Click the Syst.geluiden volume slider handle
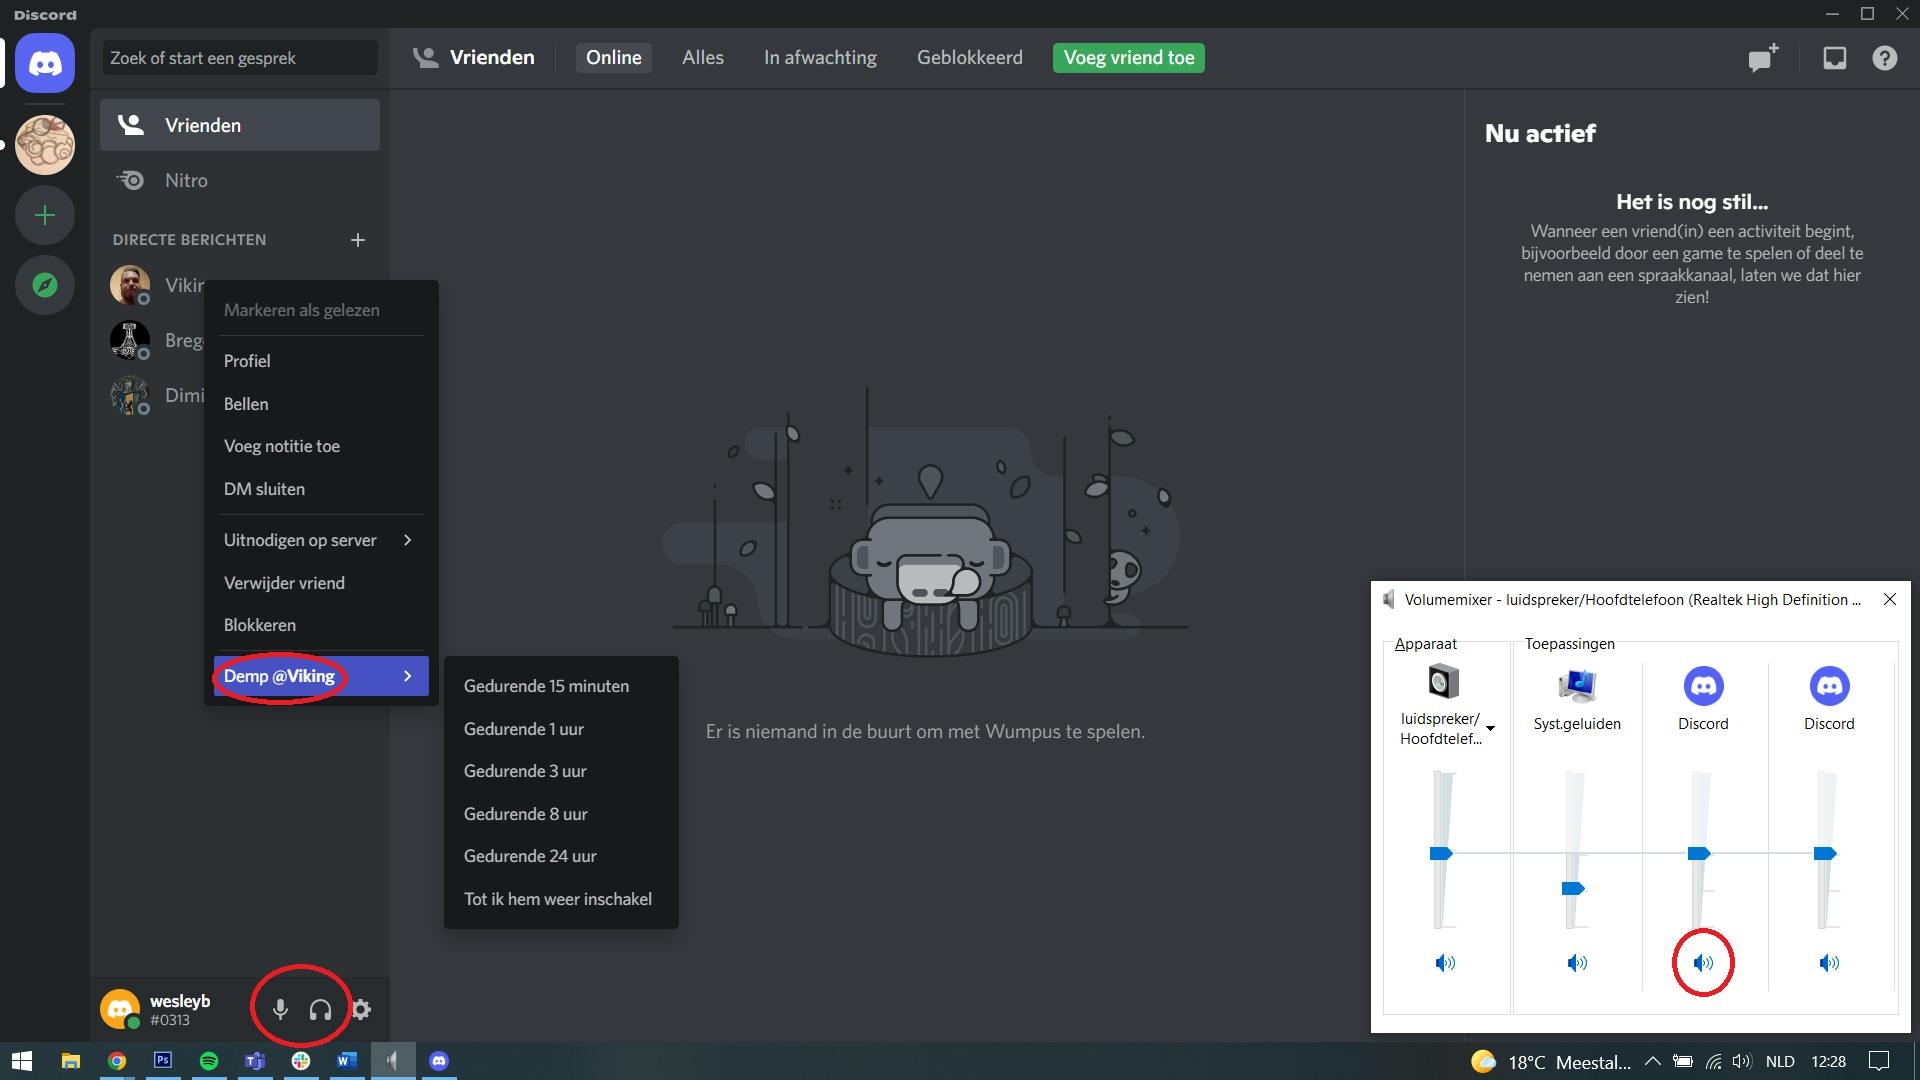Image resolution: width=1920 pixels, height=1080 pixels. tap(1573, 888)
